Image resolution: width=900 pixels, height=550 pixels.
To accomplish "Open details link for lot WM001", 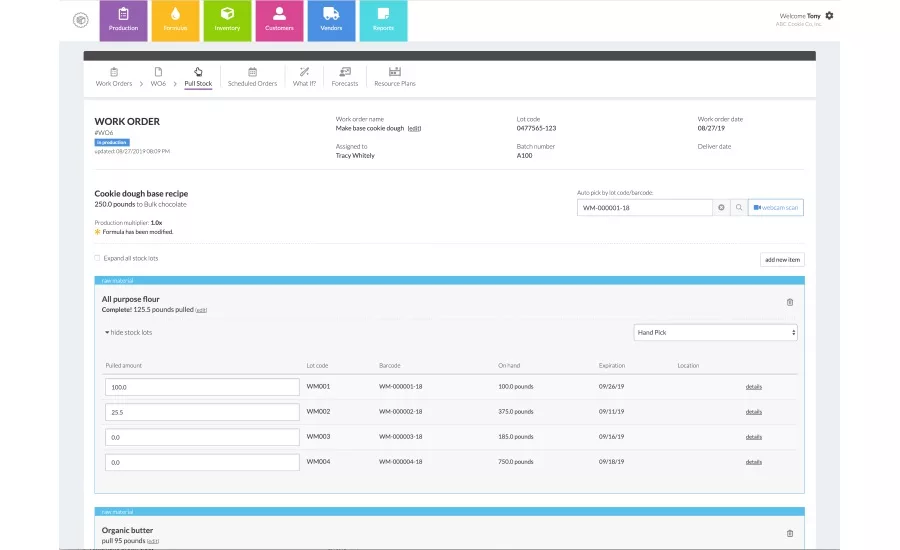I will coord(754,387).
